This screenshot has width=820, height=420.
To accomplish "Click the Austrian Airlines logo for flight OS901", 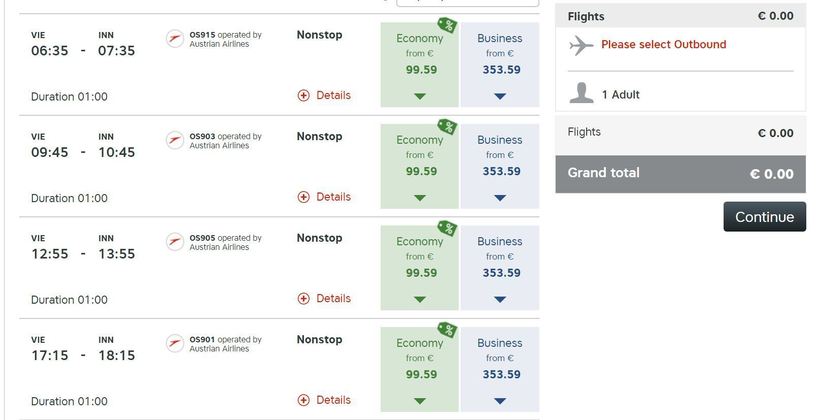I will (x=175, y=343).
